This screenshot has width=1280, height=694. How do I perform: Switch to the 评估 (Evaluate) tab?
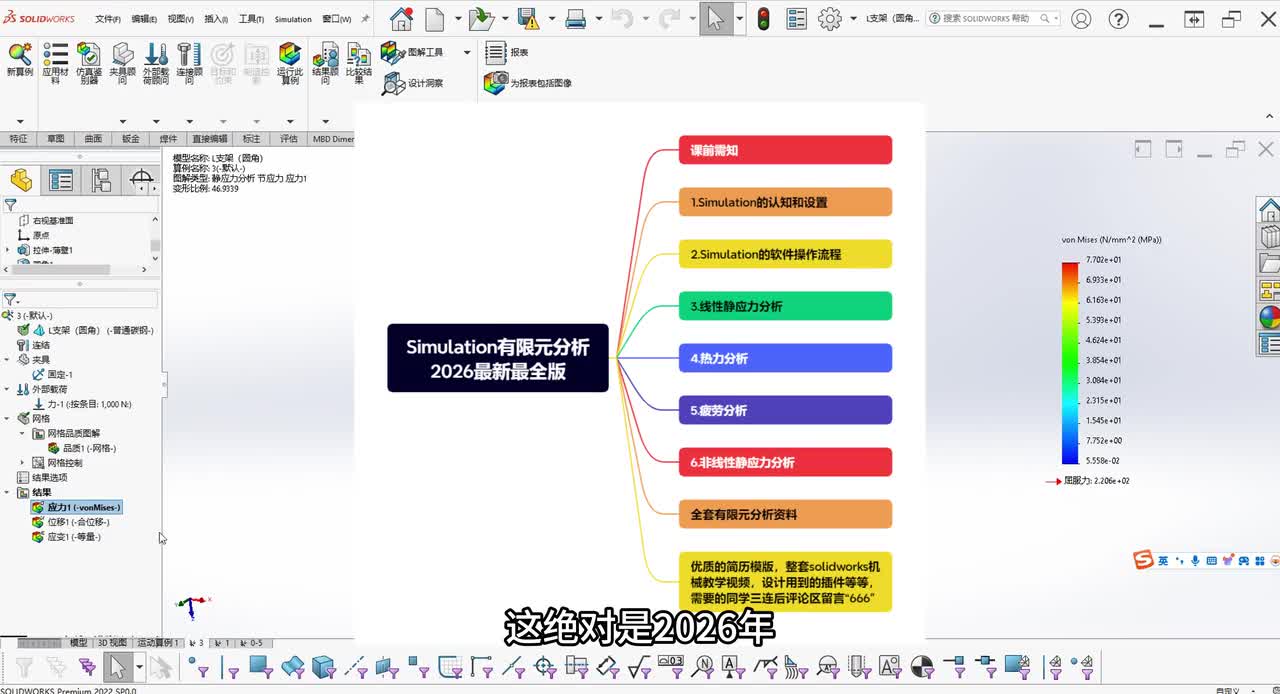289,139
